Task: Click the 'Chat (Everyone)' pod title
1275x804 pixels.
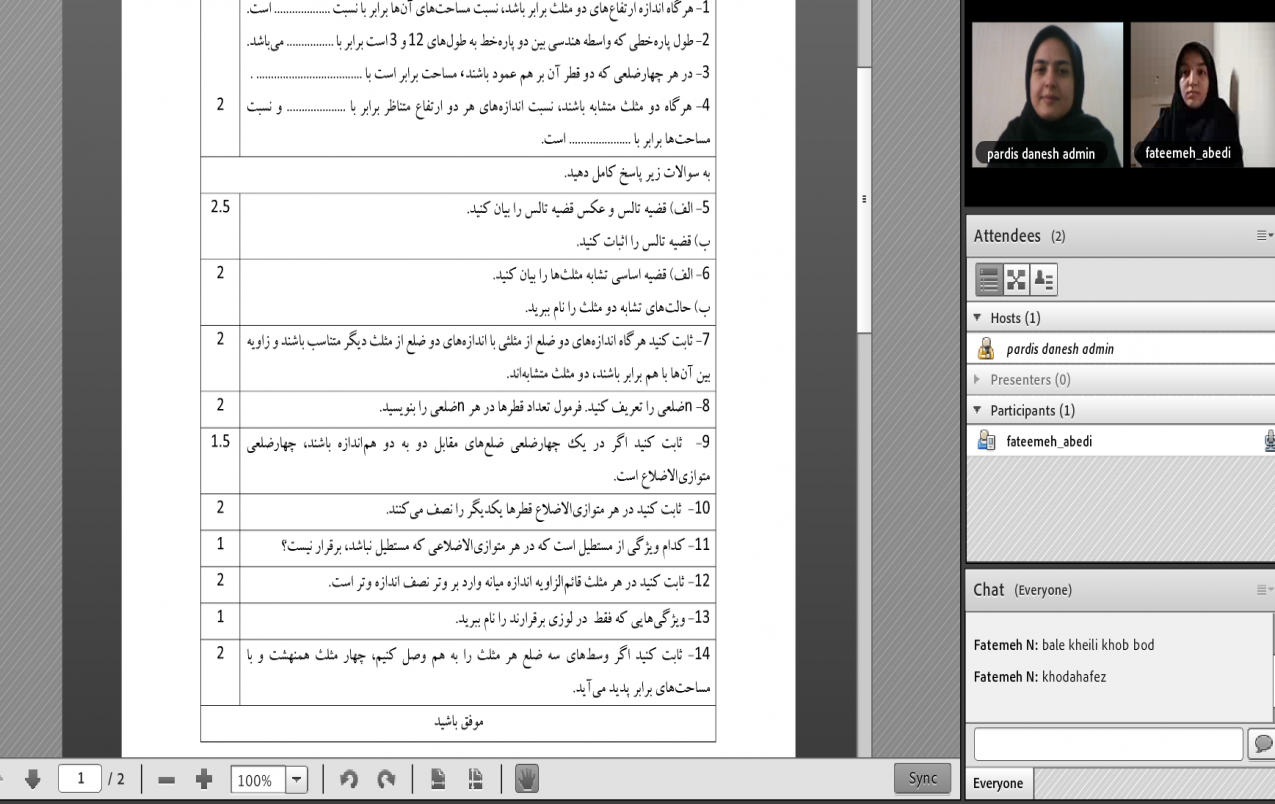Action: 1022,590
